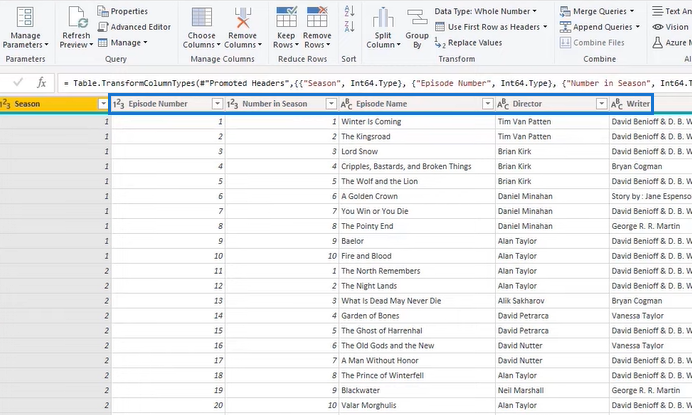Click the Vision AI insights icon

coord(658,27)
